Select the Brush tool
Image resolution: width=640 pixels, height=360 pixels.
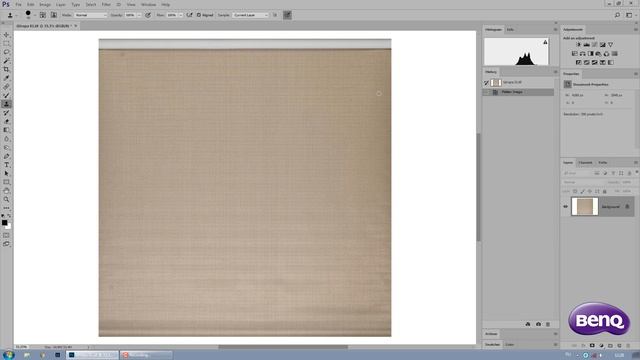click(x=6, y=96)
